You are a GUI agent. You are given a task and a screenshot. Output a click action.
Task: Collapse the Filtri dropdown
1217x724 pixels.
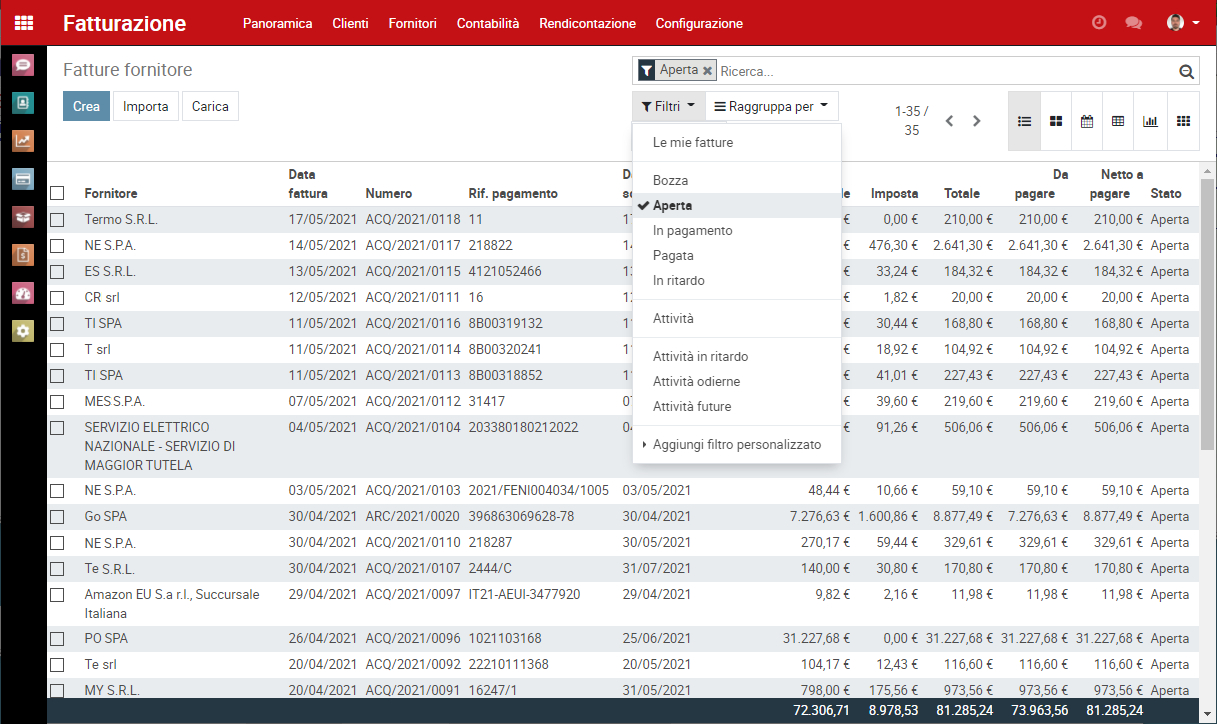point(668,106)
